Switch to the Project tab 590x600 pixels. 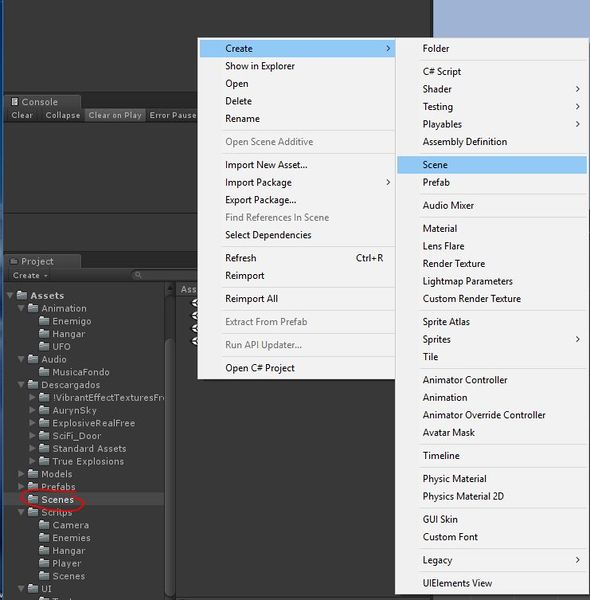click(42, 261)
